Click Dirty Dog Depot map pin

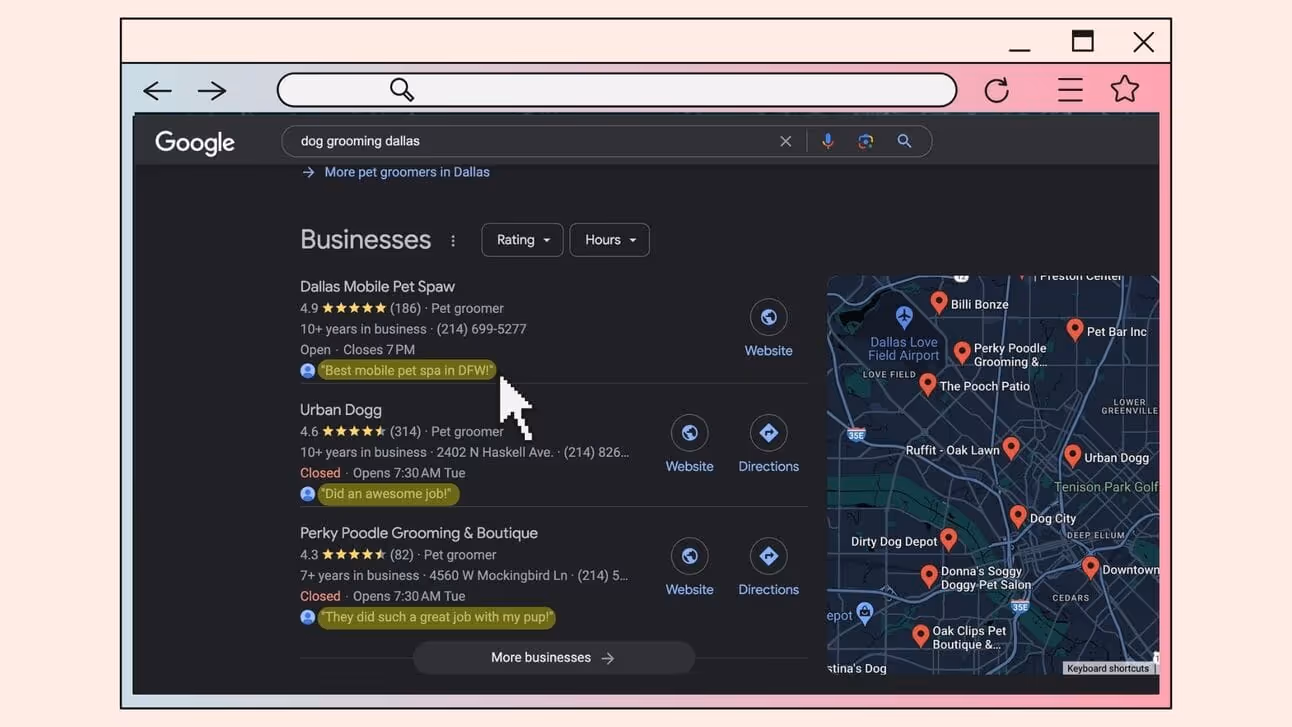pyautogui.click(x=948, y=540)
